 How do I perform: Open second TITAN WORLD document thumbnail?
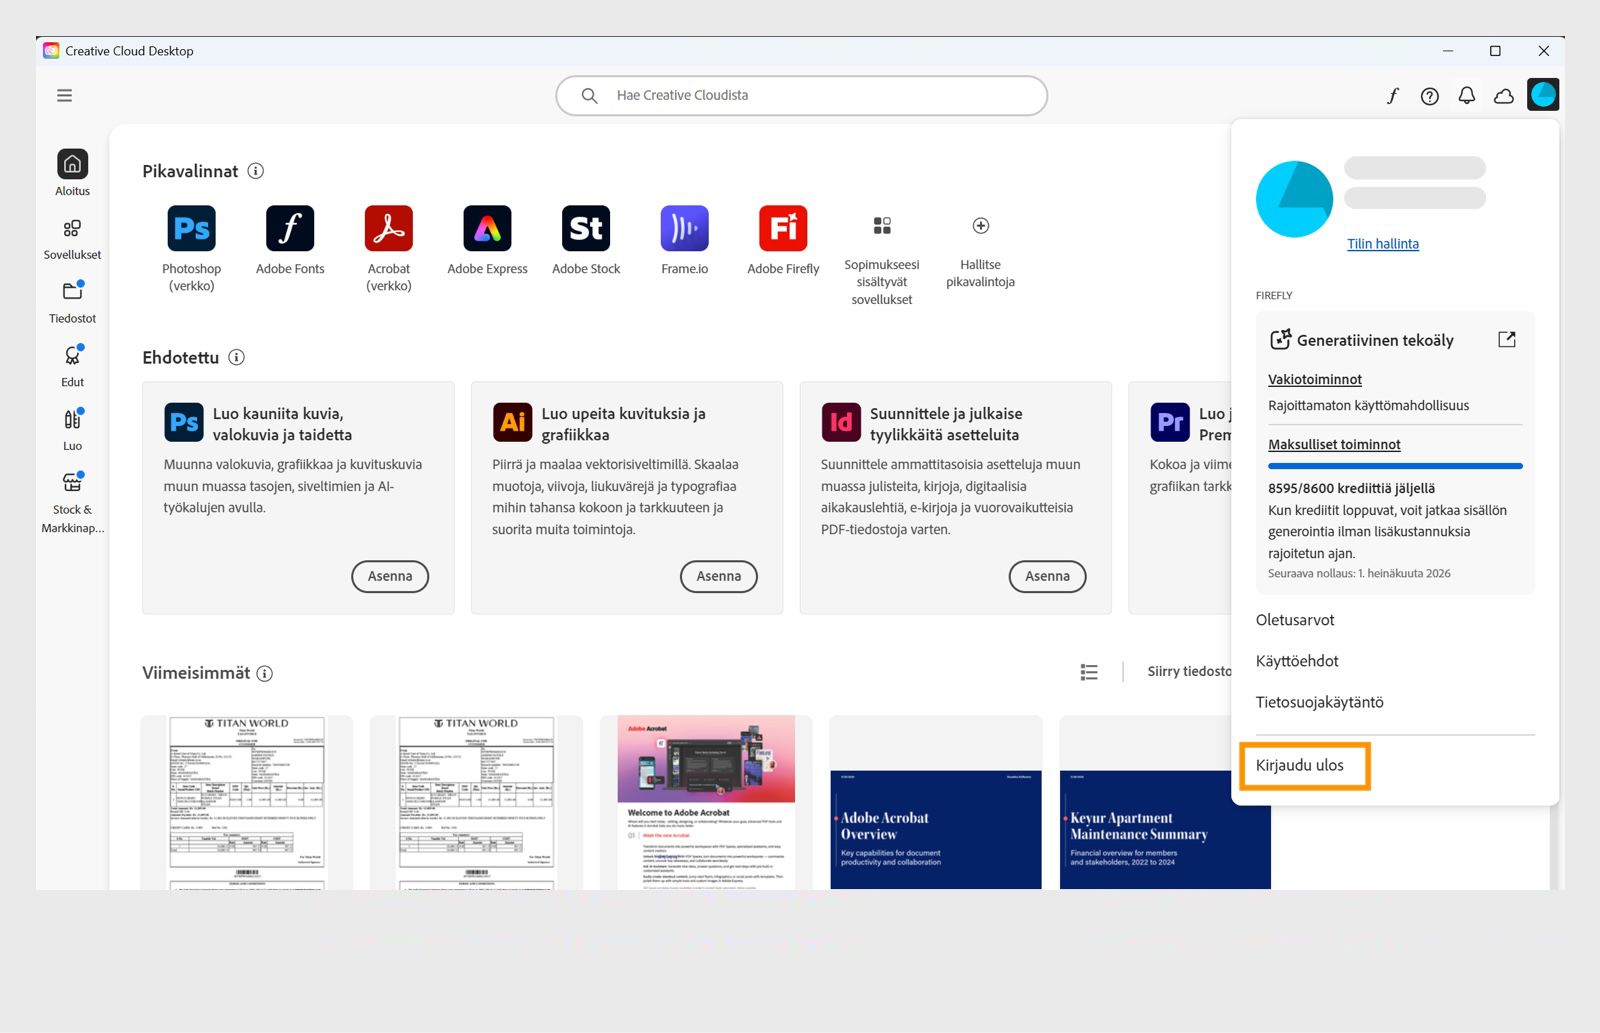[476, 802]
